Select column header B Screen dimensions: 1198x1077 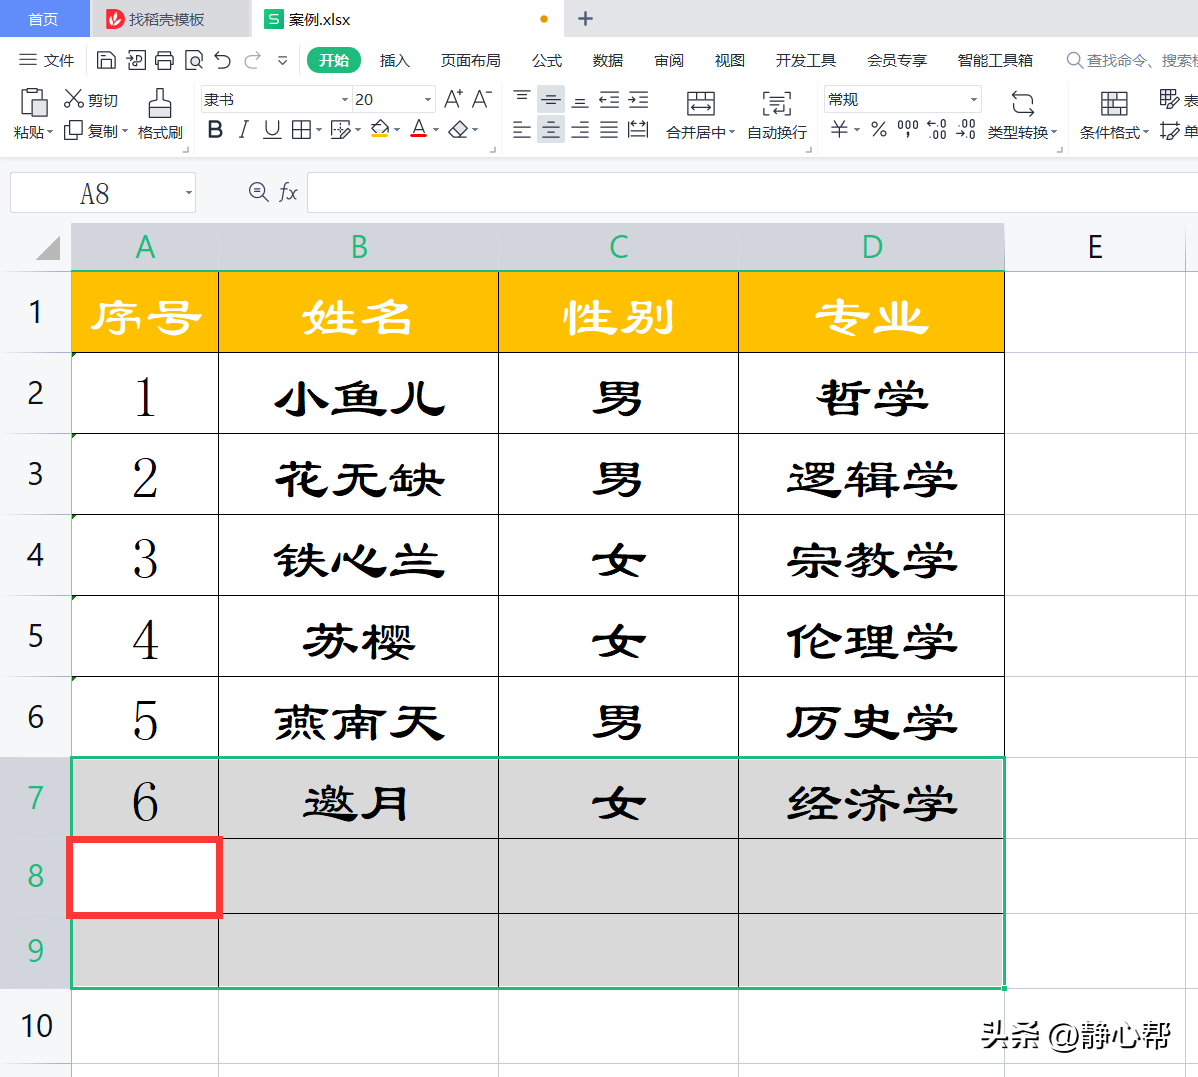(358, 247)
